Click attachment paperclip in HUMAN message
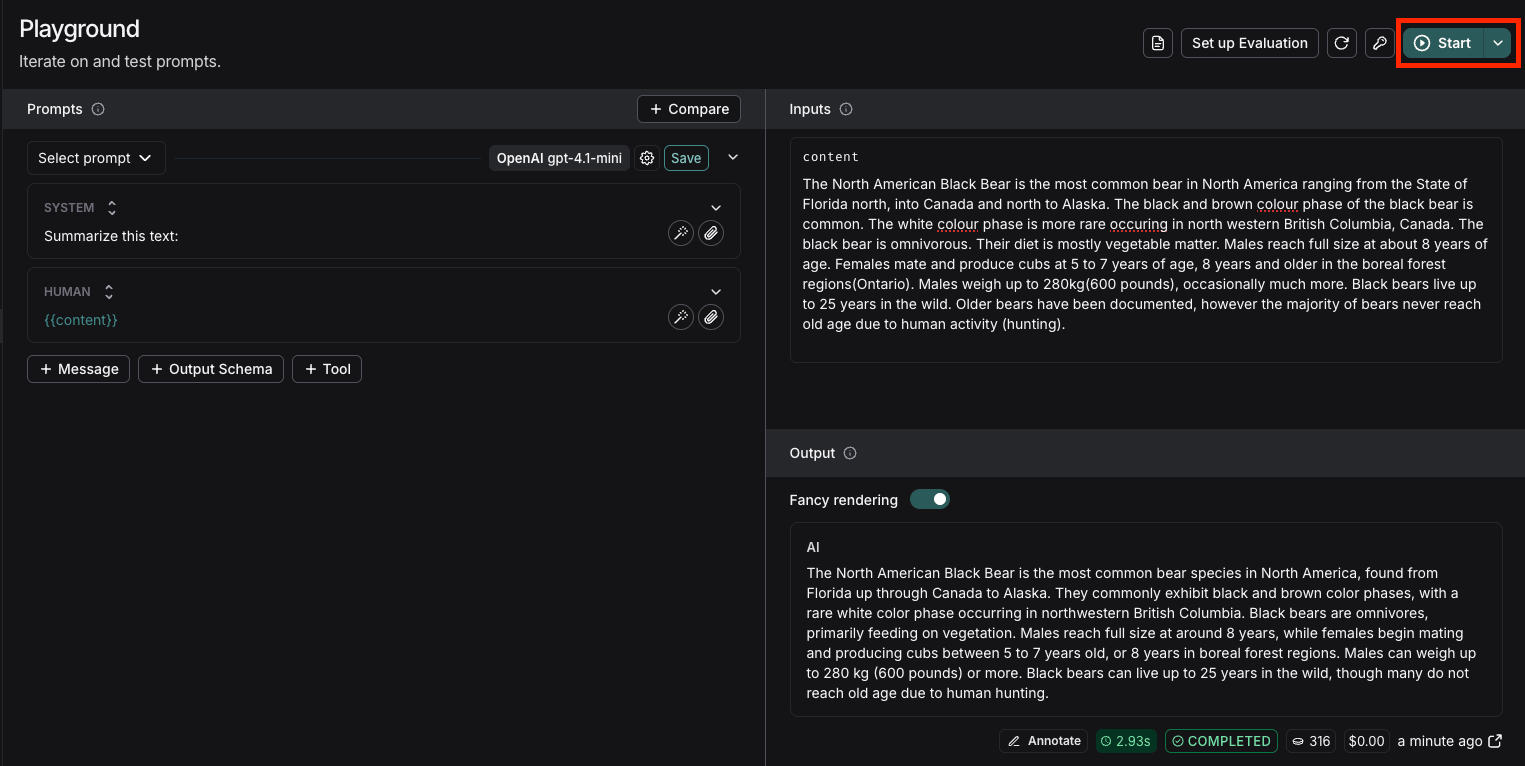Screen dimensions: 1525x766 711,317
